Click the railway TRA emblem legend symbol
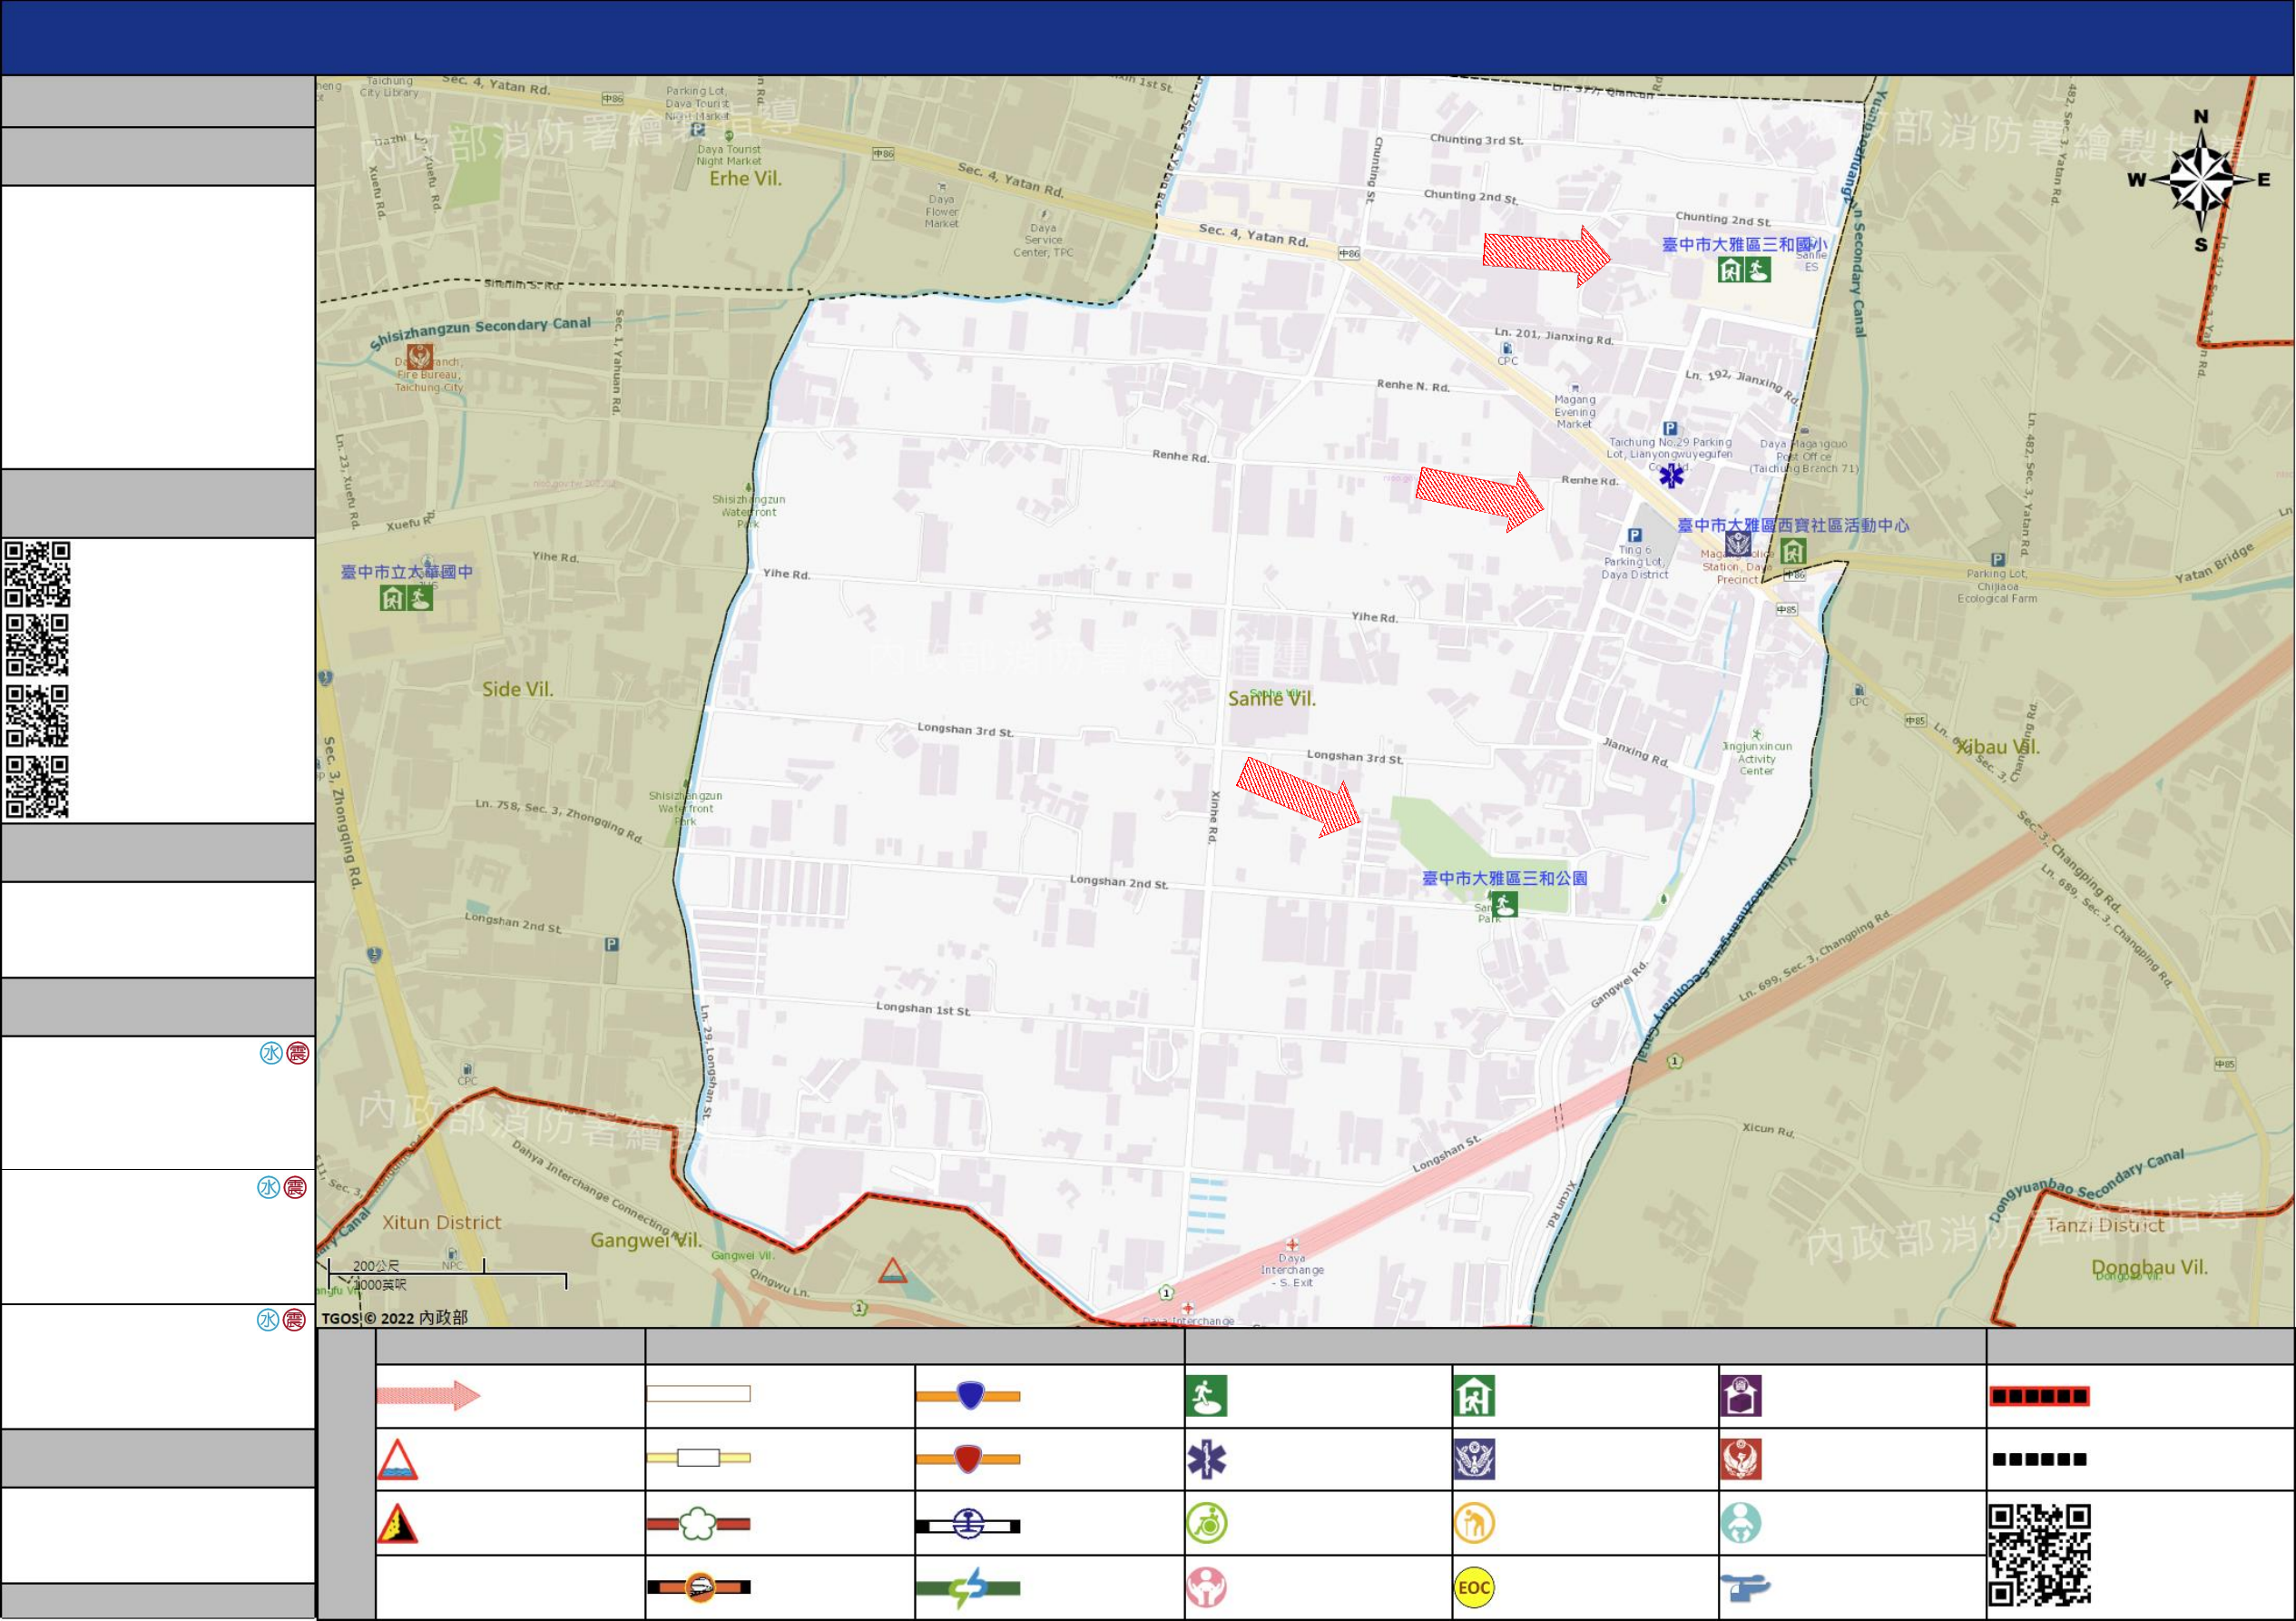2296x1621 pixels. tap(968, 1525)
